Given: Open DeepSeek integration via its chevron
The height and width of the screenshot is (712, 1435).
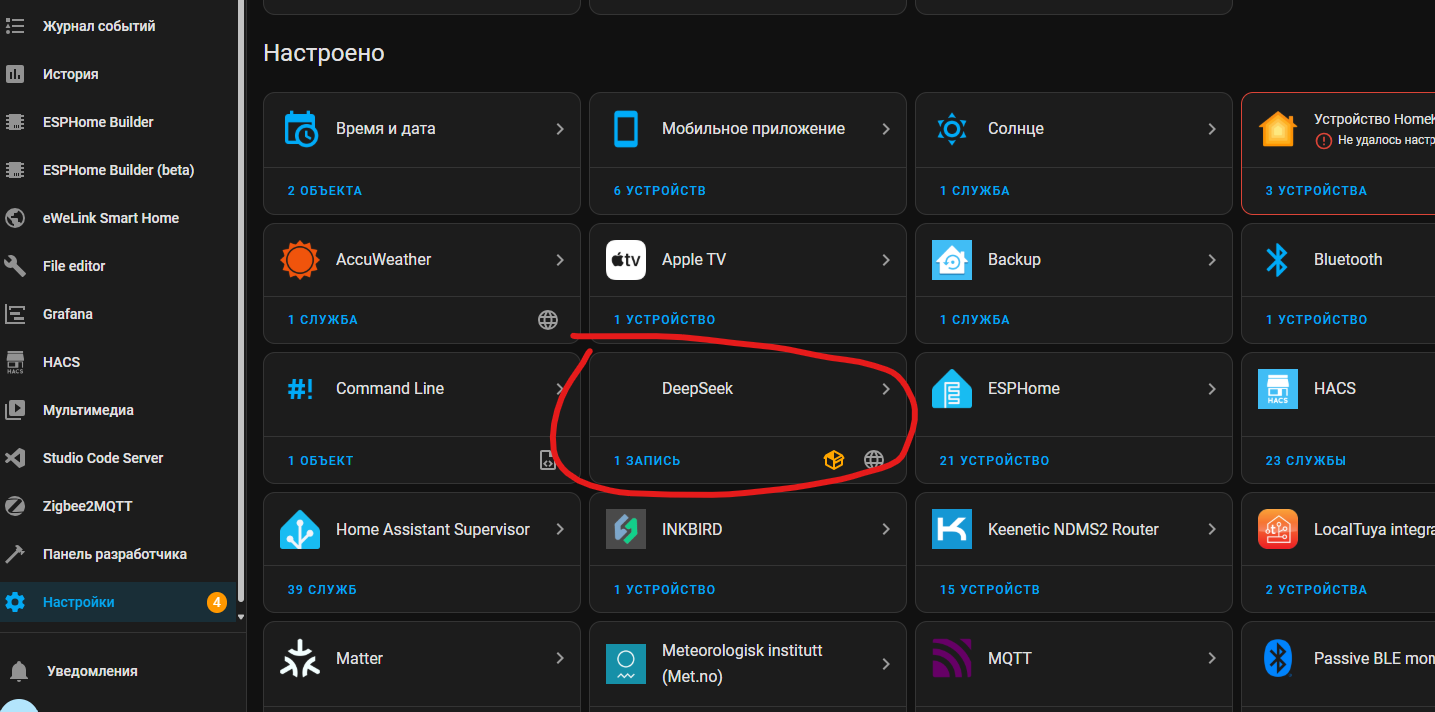Looking at the screenshot, I should [886, 389].
